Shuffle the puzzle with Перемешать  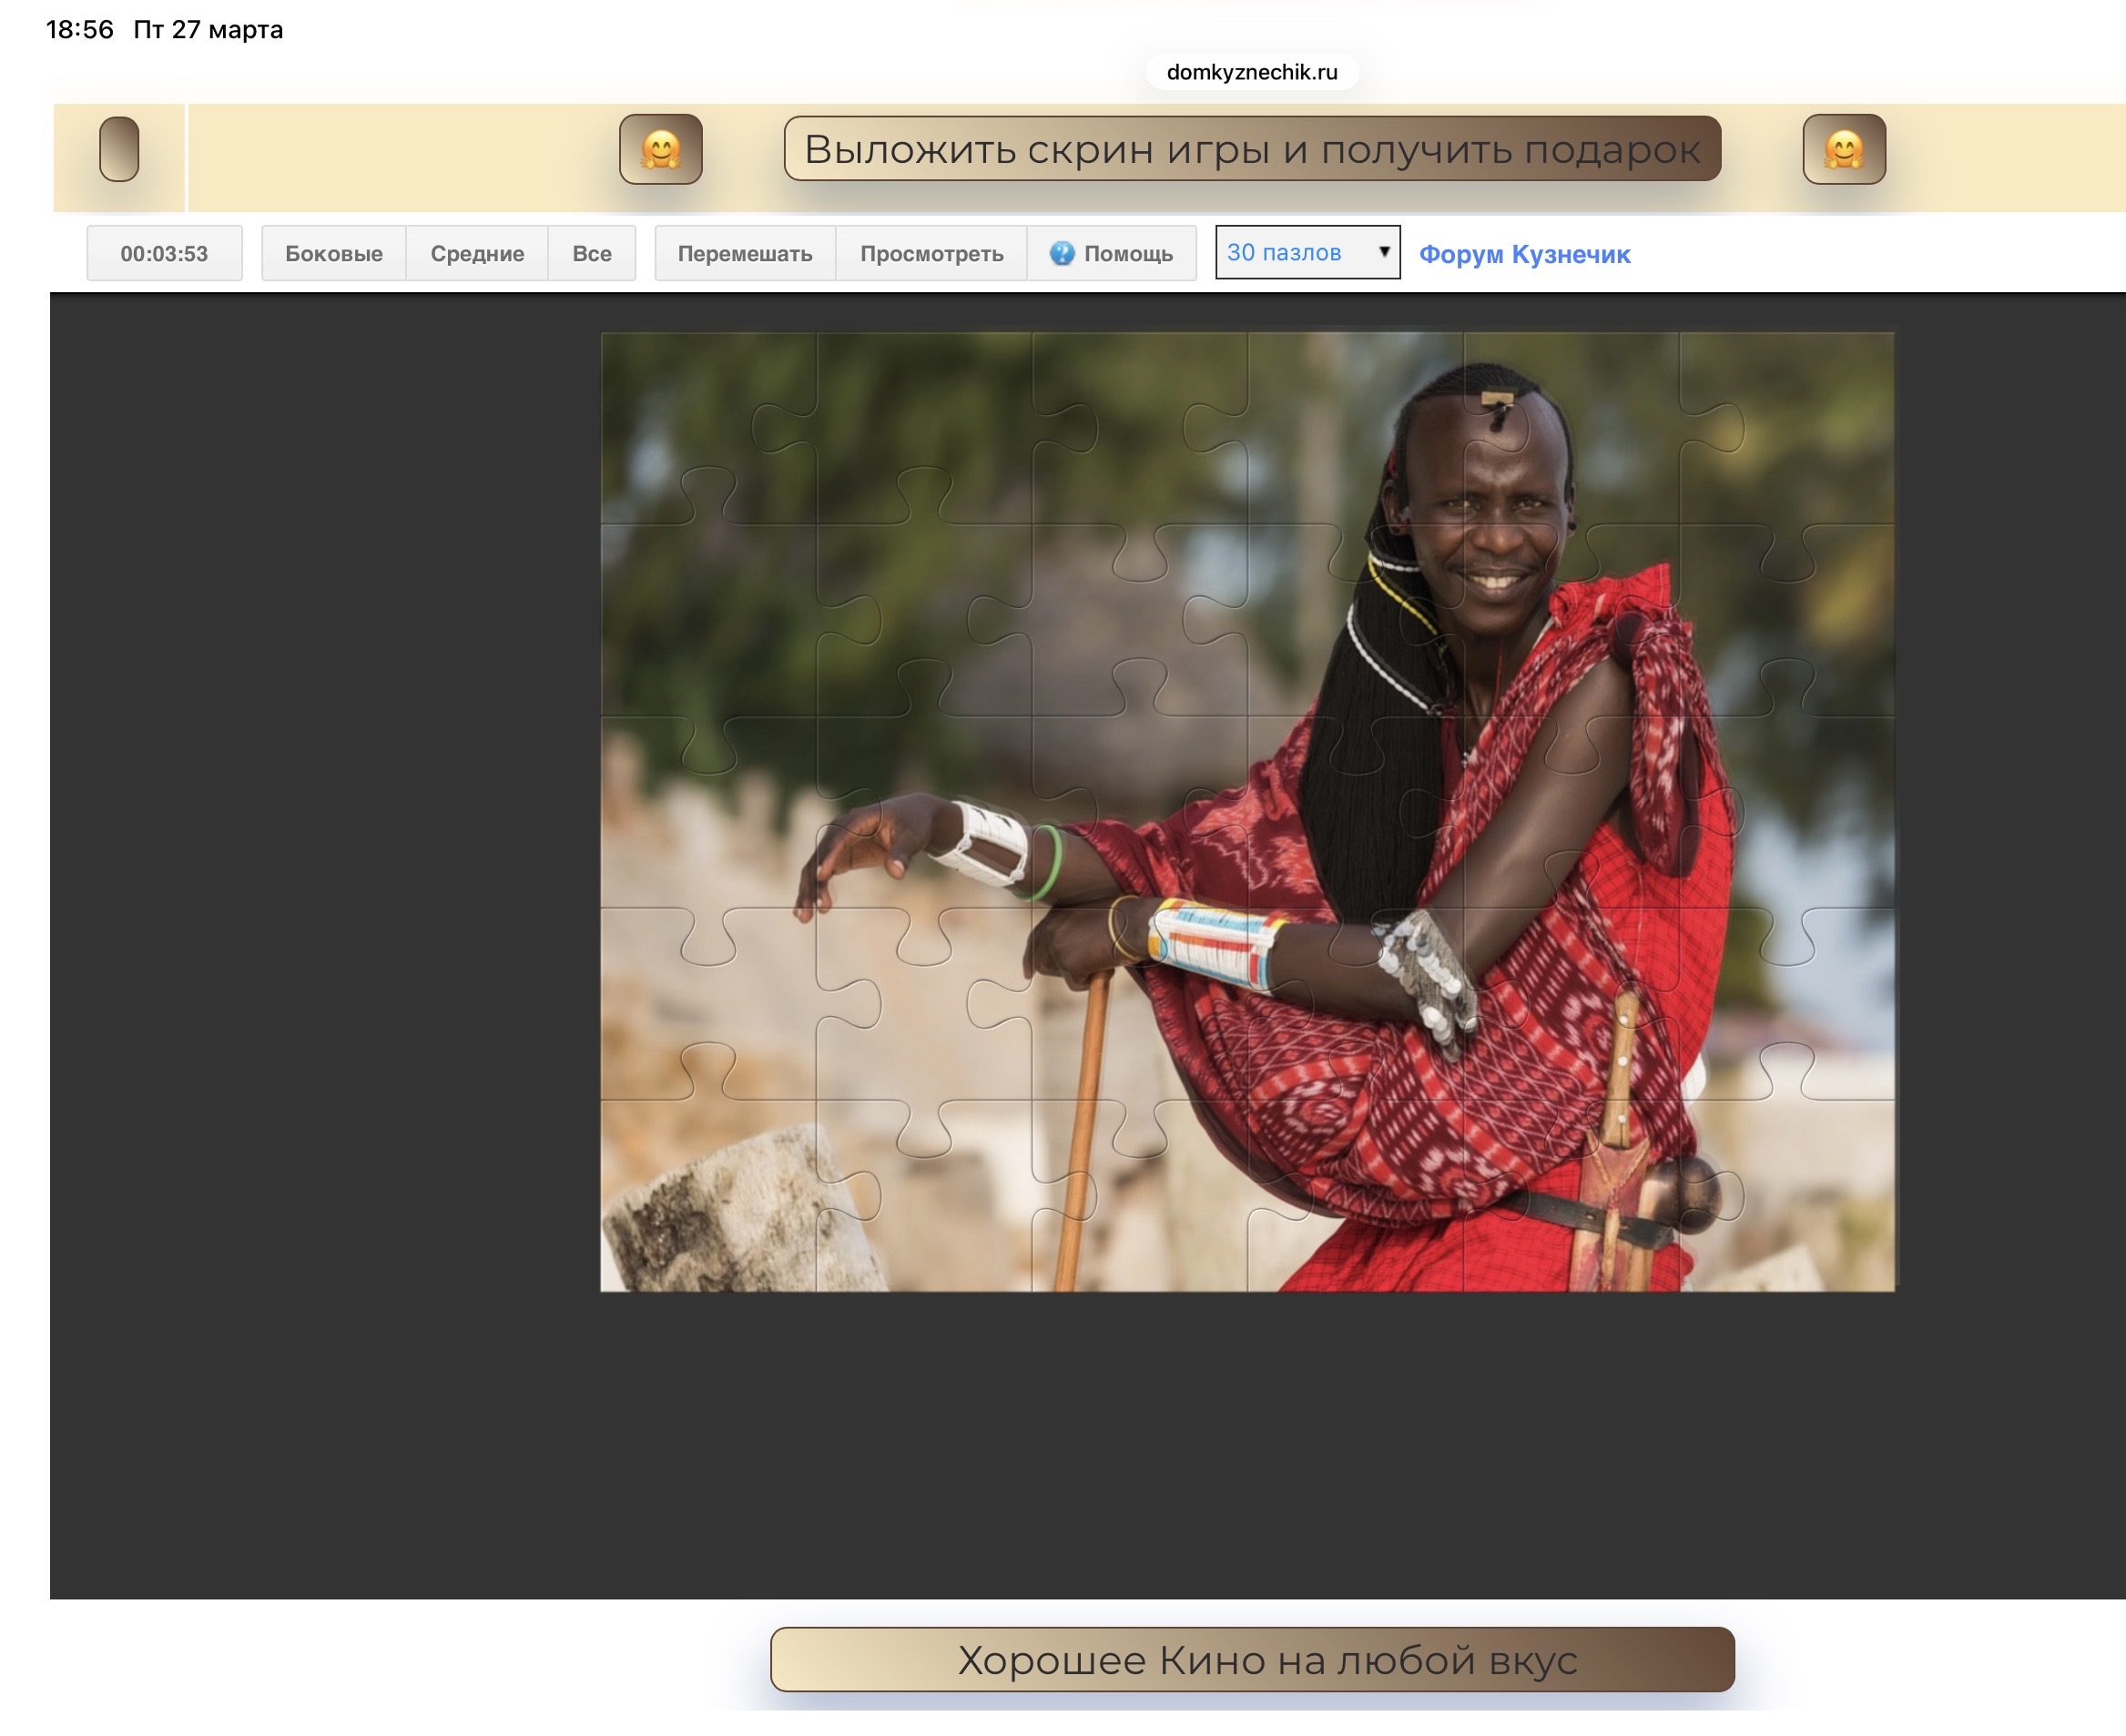tap(744, 253)
